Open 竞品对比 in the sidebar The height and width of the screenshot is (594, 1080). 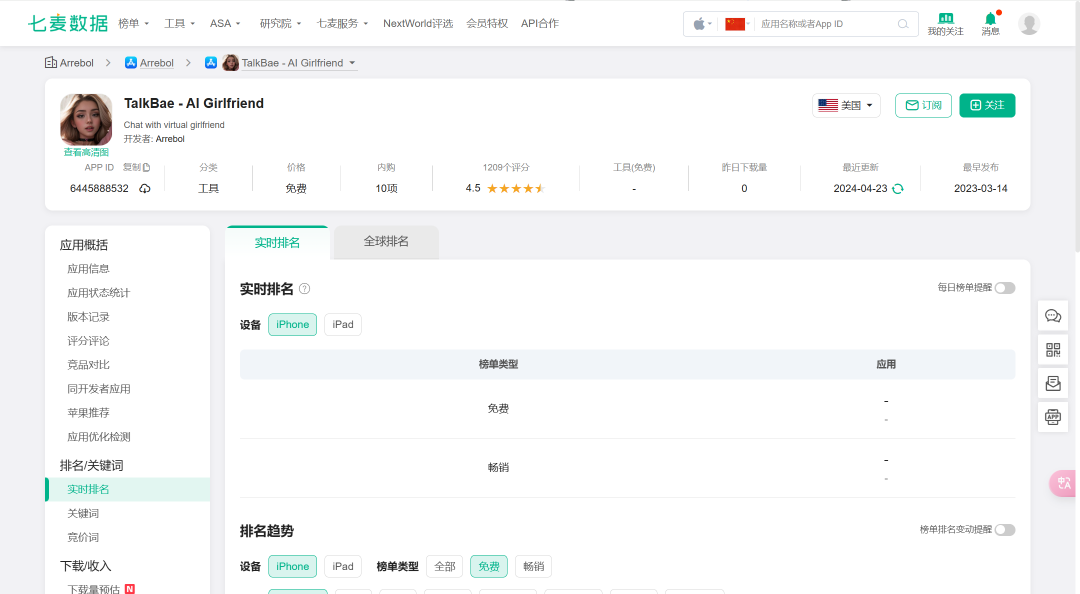coord(88,365)
